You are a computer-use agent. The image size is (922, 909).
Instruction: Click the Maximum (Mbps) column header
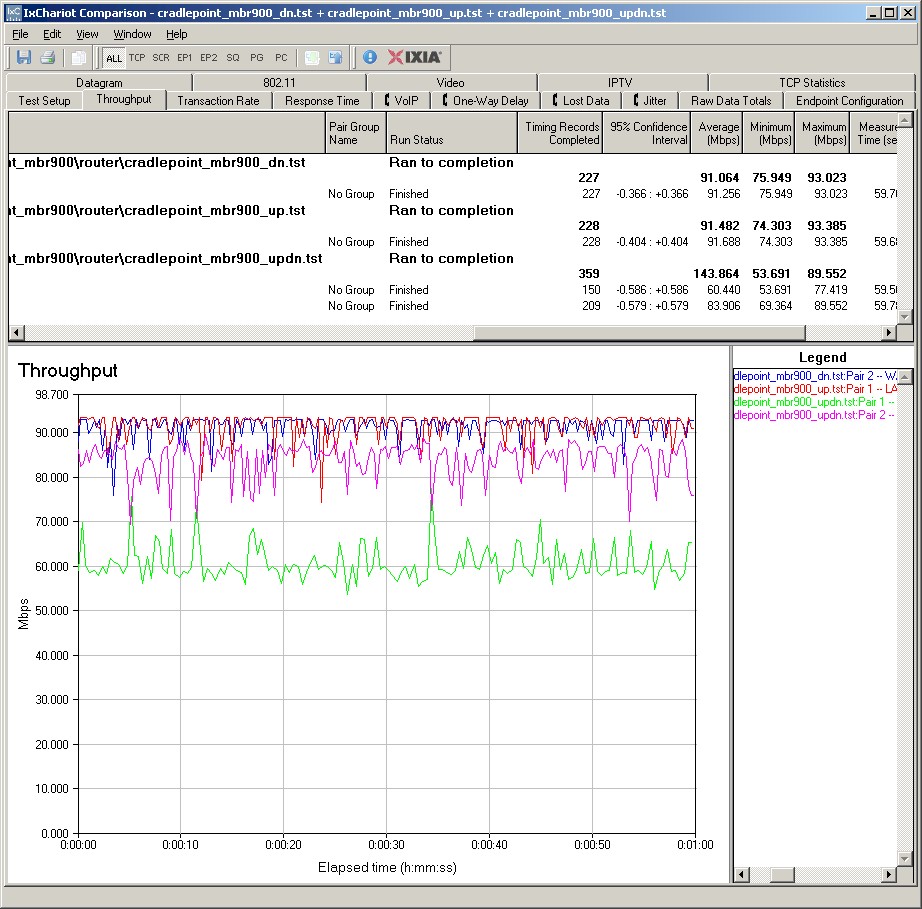tap(822, 133)
